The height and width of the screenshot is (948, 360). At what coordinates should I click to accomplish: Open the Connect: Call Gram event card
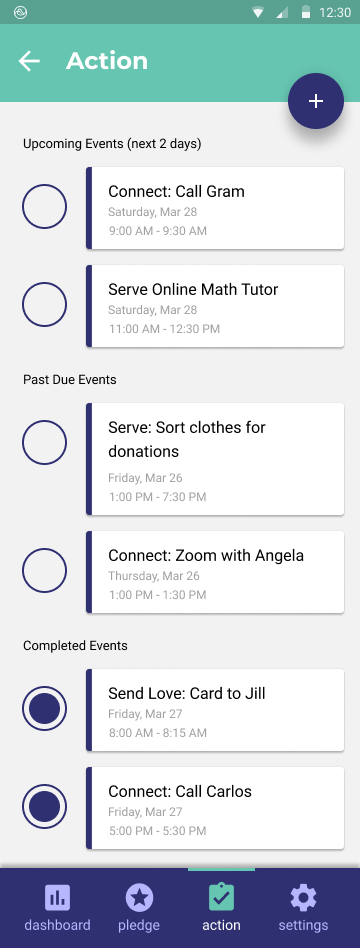tap(215, 208)
